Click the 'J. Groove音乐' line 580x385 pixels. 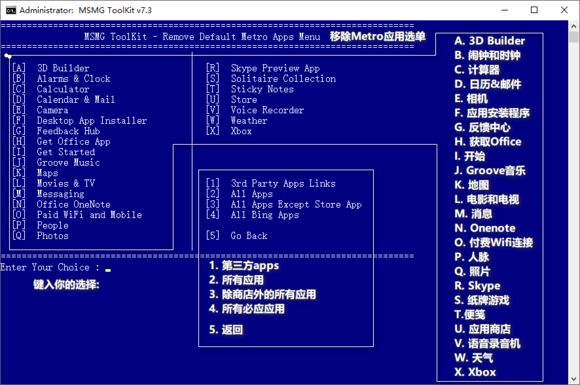tap(490, 170)
